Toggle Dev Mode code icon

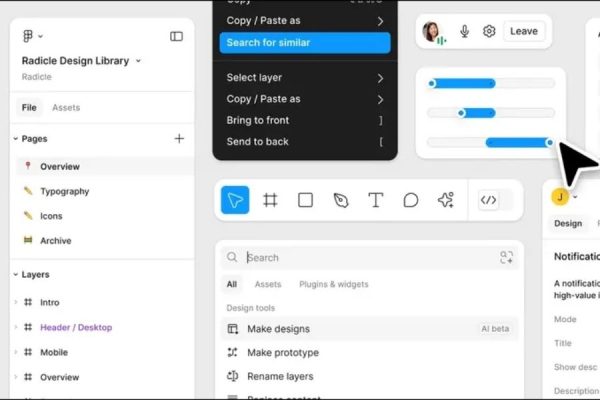coord(488,200)
